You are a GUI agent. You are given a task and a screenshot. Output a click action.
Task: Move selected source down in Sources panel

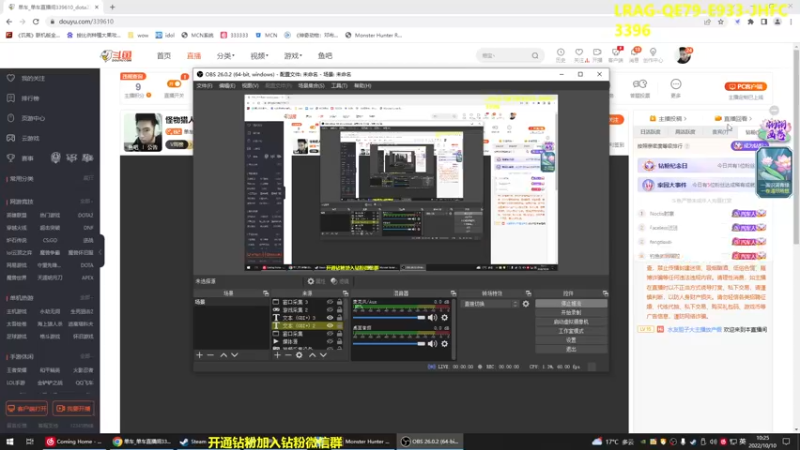323,355
